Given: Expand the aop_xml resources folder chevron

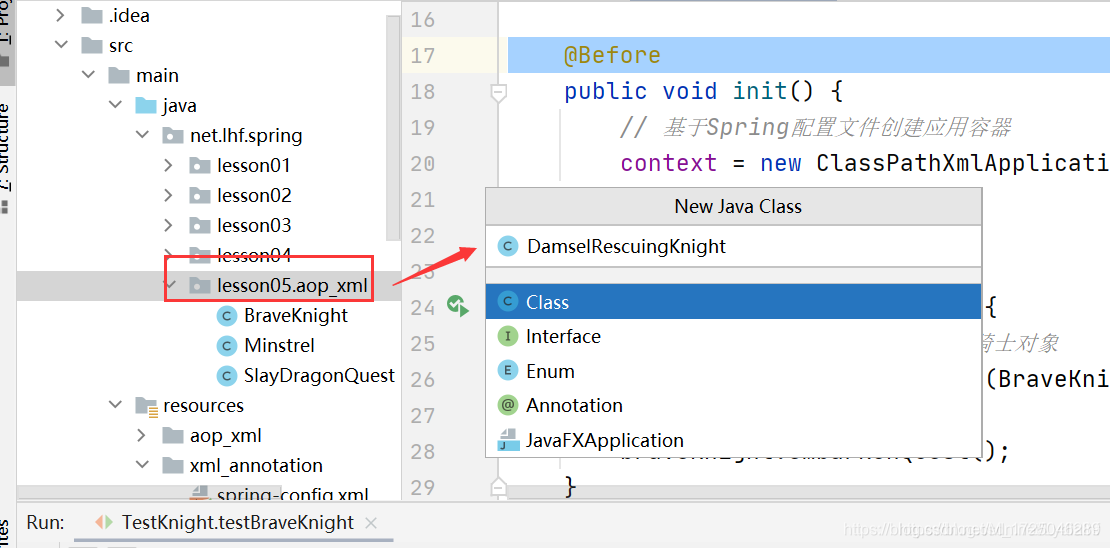Looking at the screenshot, I should [142, 435].
